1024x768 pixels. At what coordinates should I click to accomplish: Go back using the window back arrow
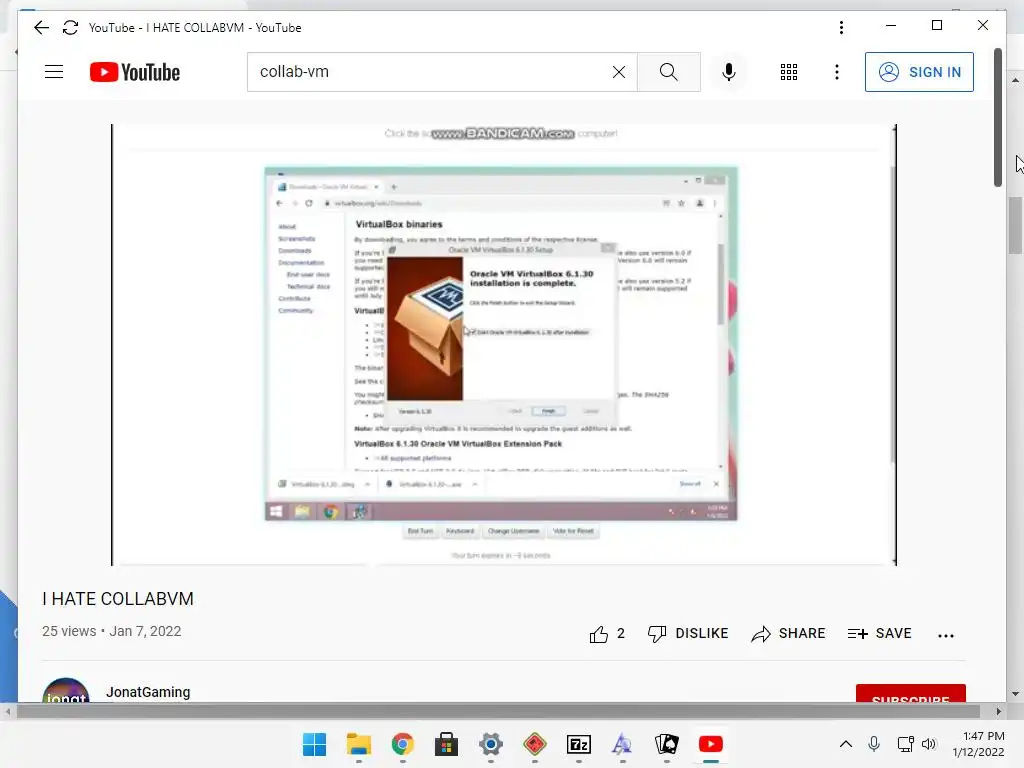[41, 27]
